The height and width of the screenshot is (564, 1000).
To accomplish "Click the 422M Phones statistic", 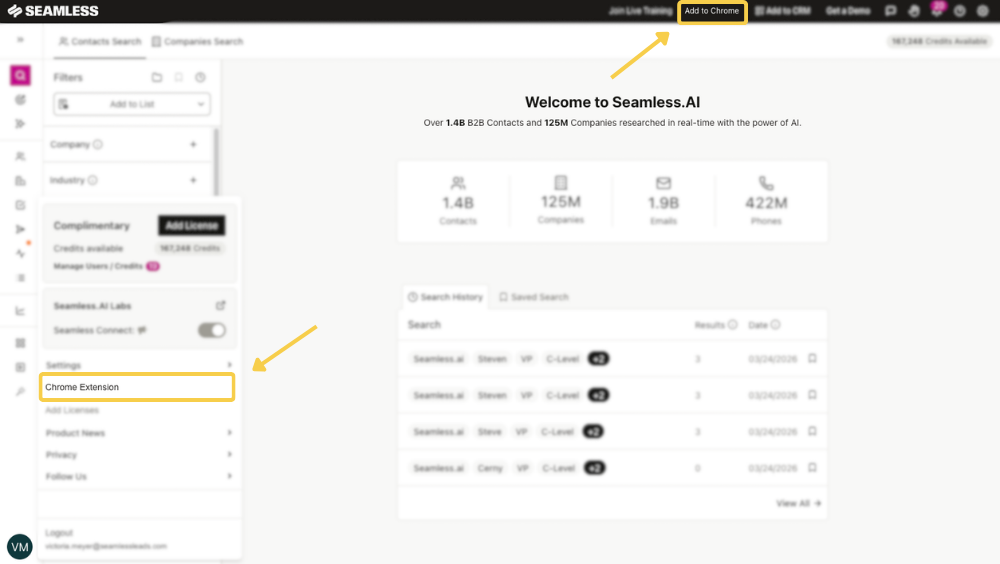I will tap(766, 202).
